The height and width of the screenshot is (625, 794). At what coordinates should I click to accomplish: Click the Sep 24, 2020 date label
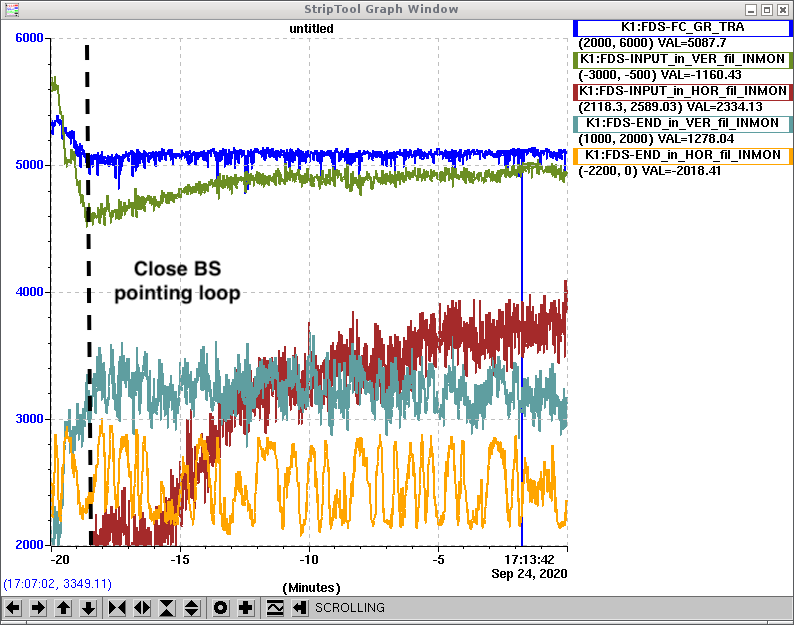529,574
